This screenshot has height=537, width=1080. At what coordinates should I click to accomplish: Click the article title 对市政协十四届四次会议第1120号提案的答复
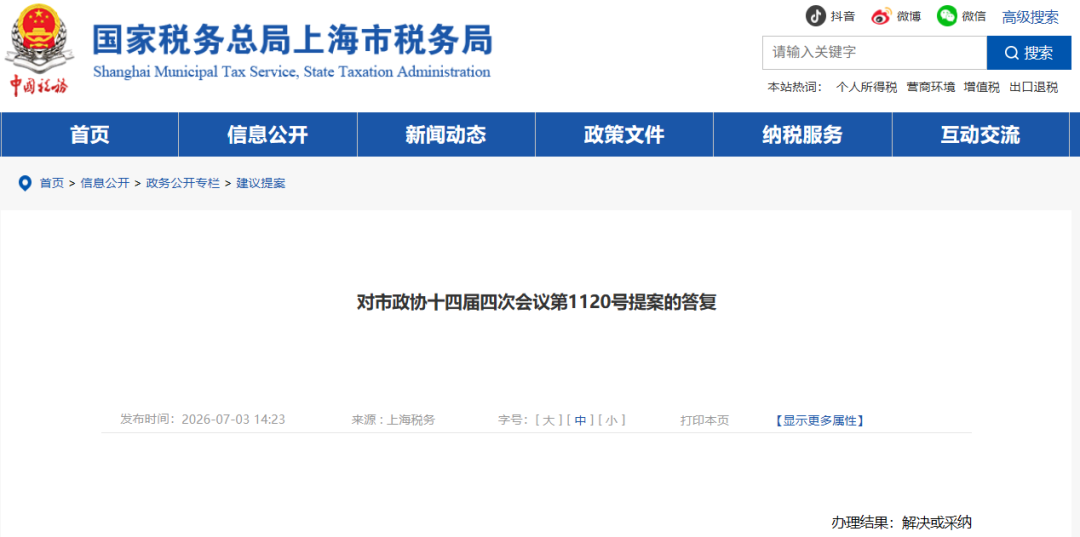pos(537,302)
